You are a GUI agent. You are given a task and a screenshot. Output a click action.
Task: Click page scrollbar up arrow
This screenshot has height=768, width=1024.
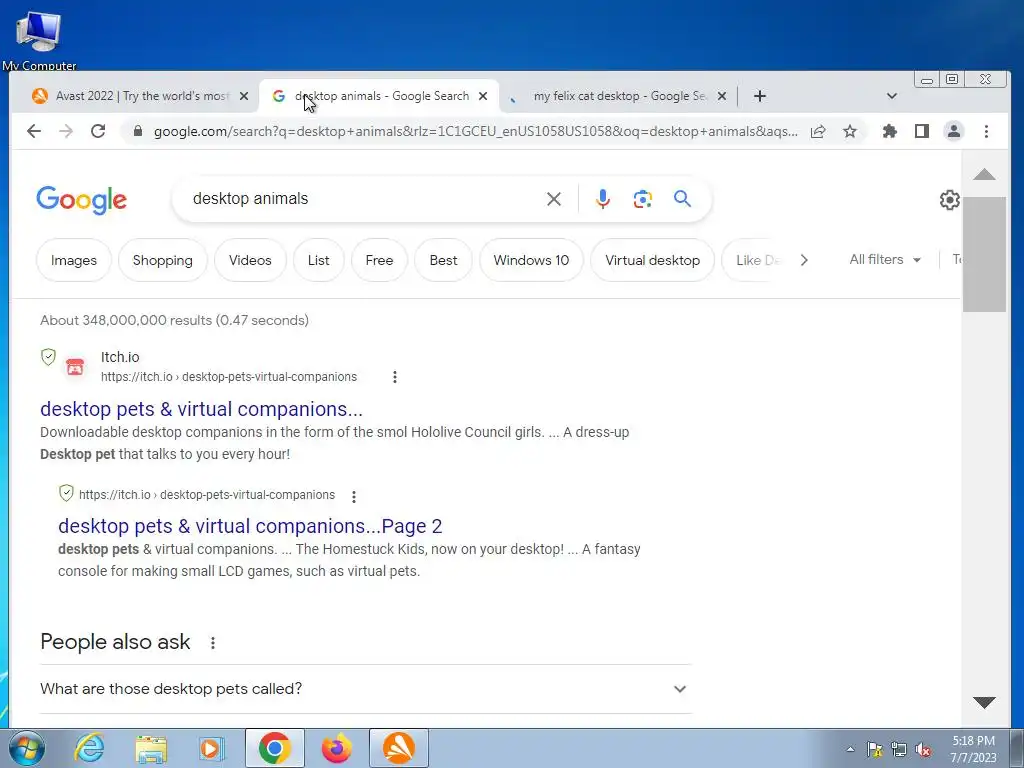[x=984, y=174]
